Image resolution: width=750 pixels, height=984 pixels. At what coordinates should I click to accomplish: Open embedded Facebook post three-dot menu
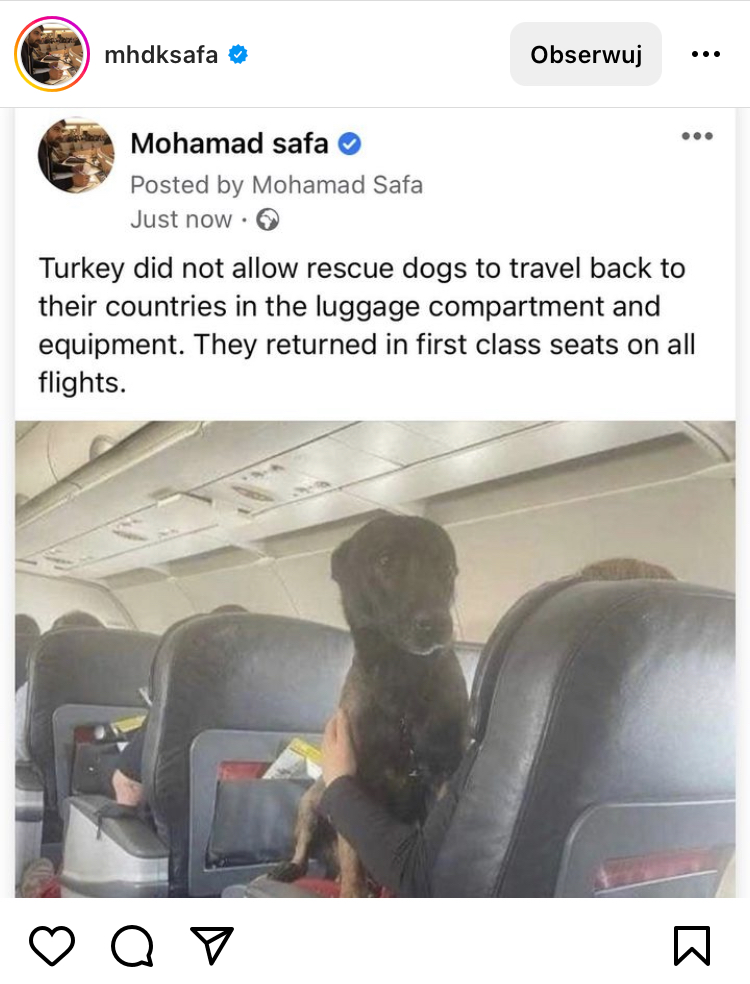(x=697, y=136)
